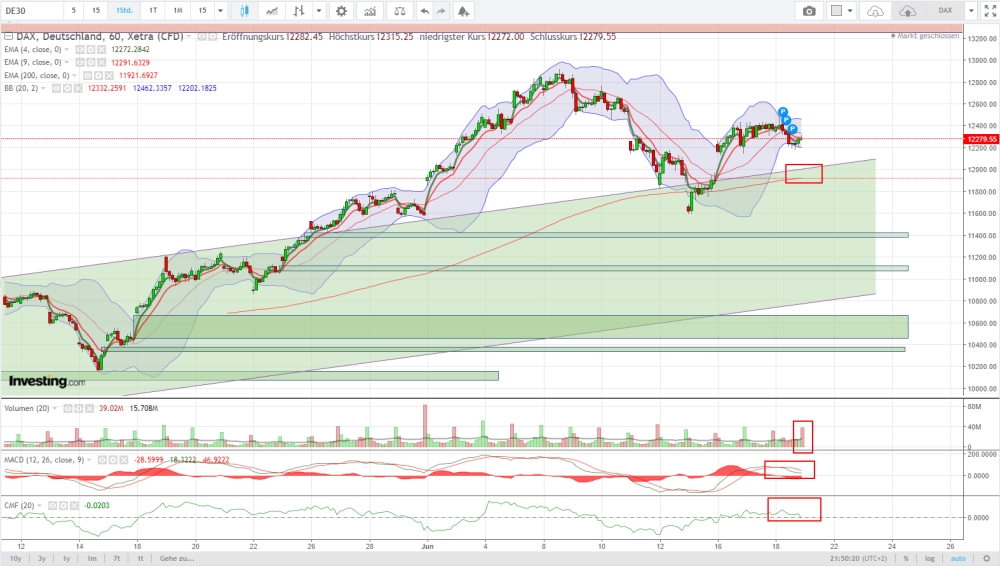Click the compare symbols scale icon
This screenshot has width=1000, height=566.
pyautogui.click(x=400, y=11)
